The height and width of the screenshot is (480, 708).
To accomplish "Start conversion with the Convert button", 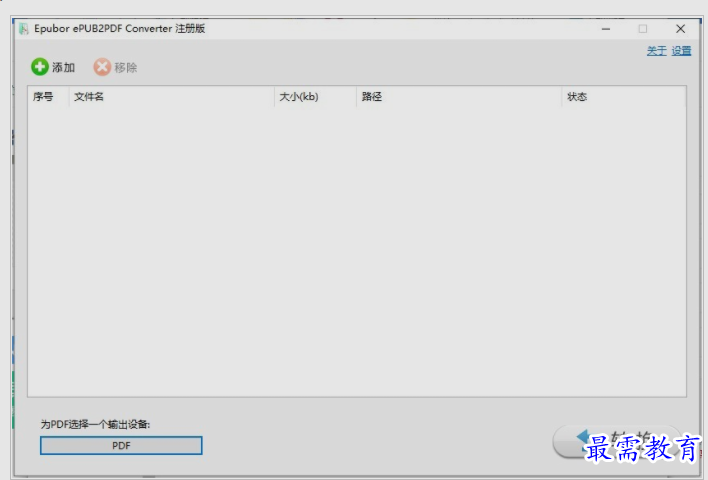I will 618,443.
